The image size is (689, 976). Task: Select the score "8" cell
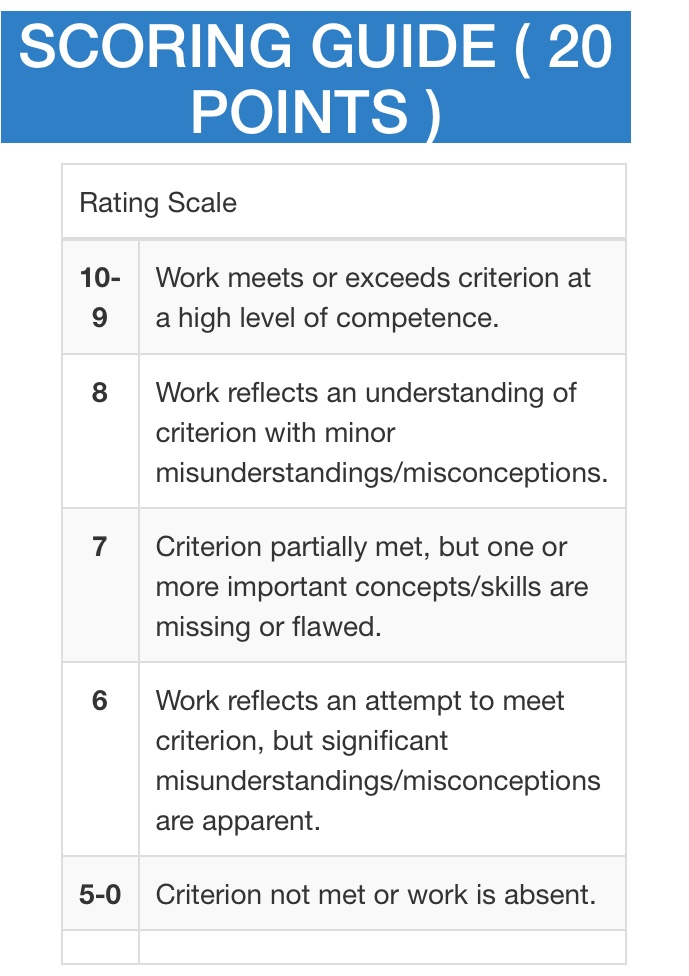click(x=100, y=392)
